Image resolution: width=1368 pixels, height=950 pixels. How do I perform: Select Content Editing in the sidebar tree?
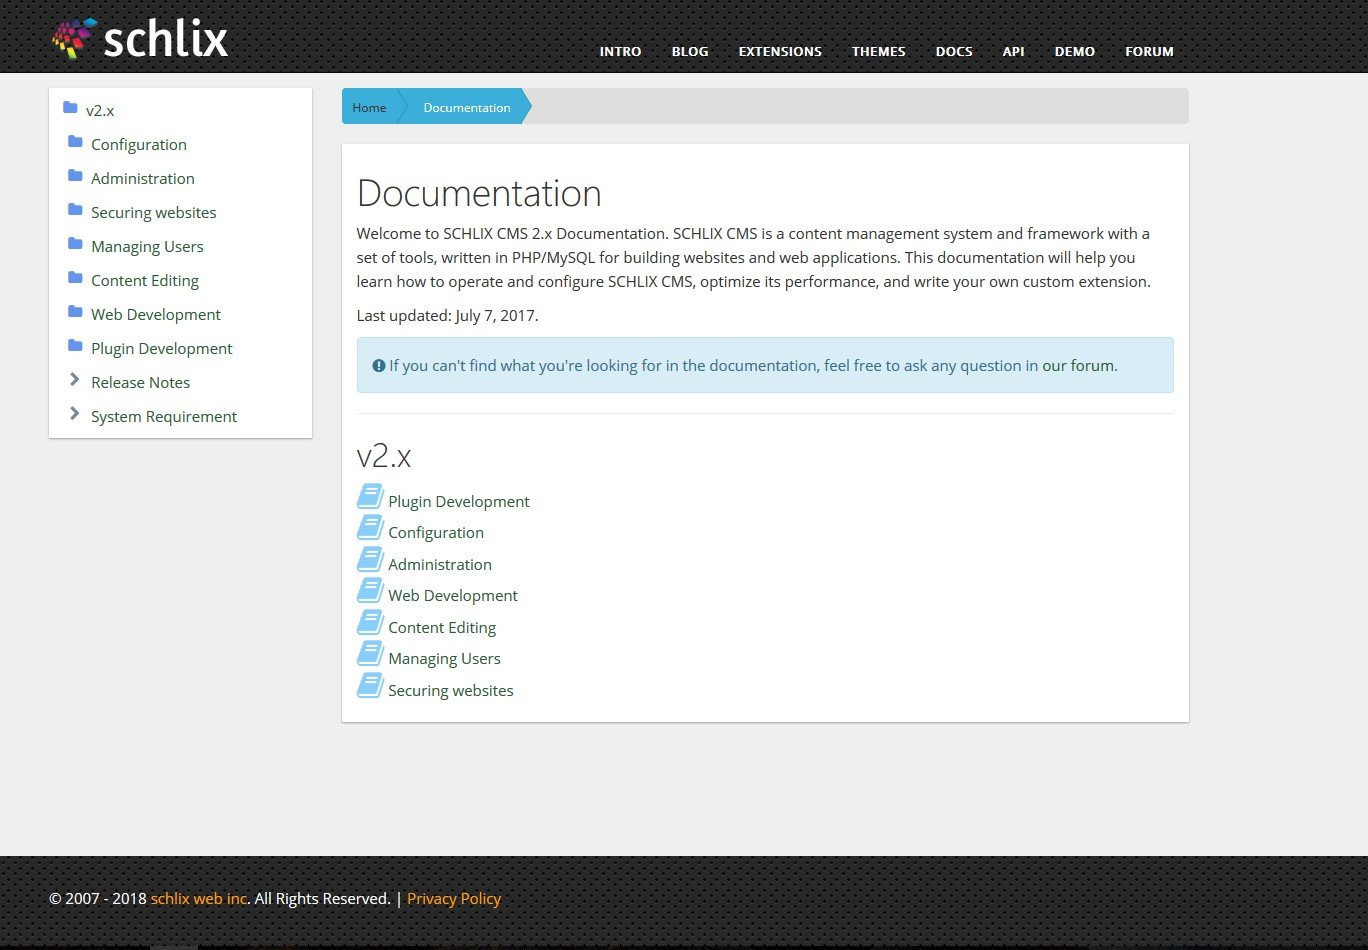[145, 280]
